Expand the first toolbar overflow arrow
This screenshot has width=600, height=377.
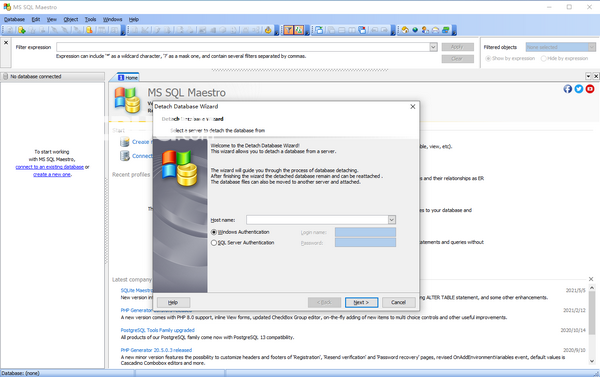coord(123,31)
